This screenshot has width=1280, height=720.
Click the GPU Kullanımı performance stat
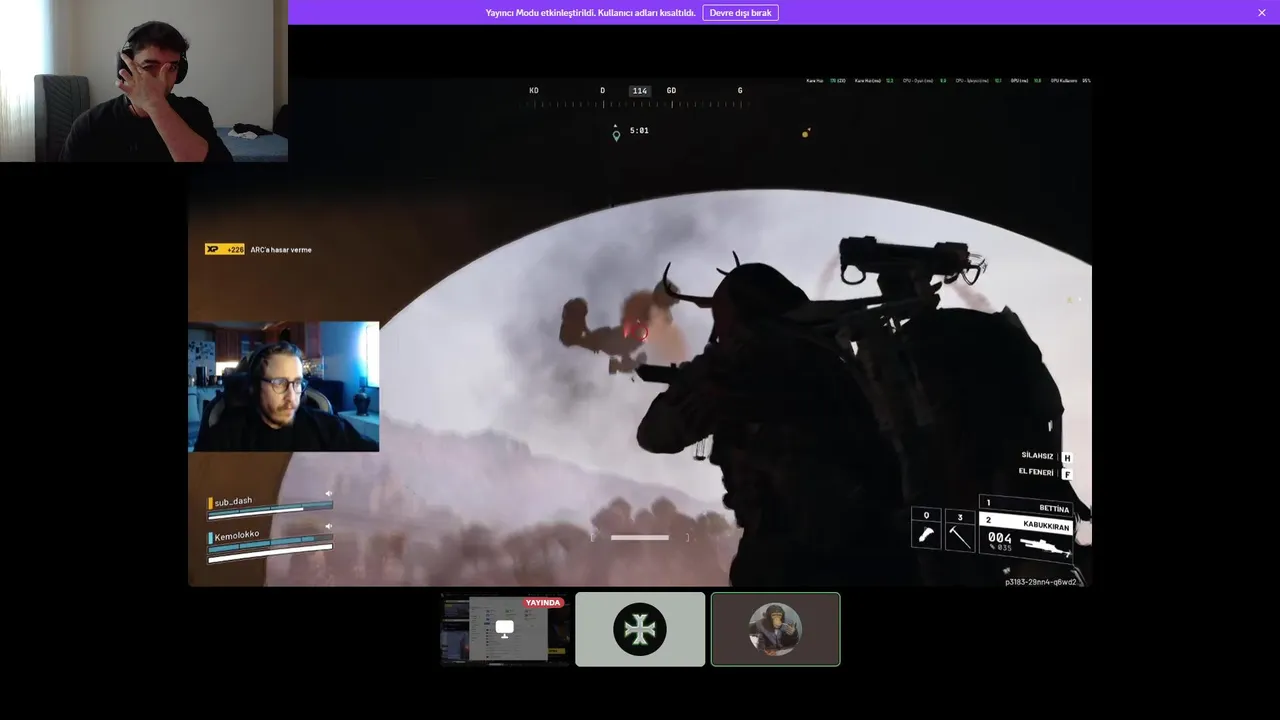point(1070,81)
